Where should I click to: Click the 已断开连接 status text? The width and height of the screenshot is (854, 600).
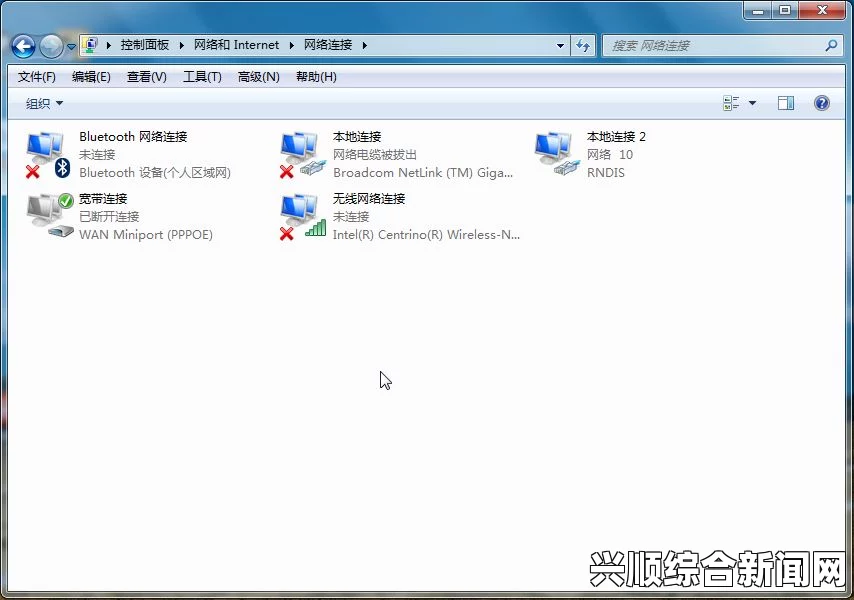tap(109, 217)
